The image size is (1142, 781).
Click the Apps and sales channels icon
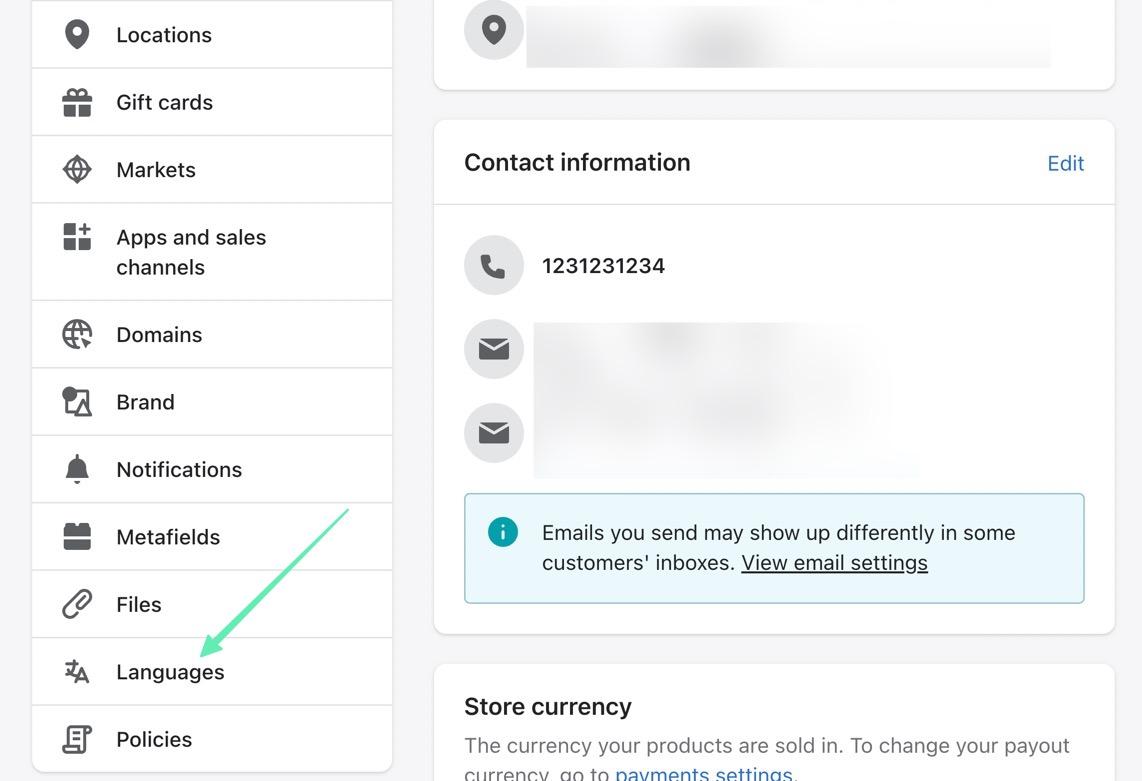77,237
